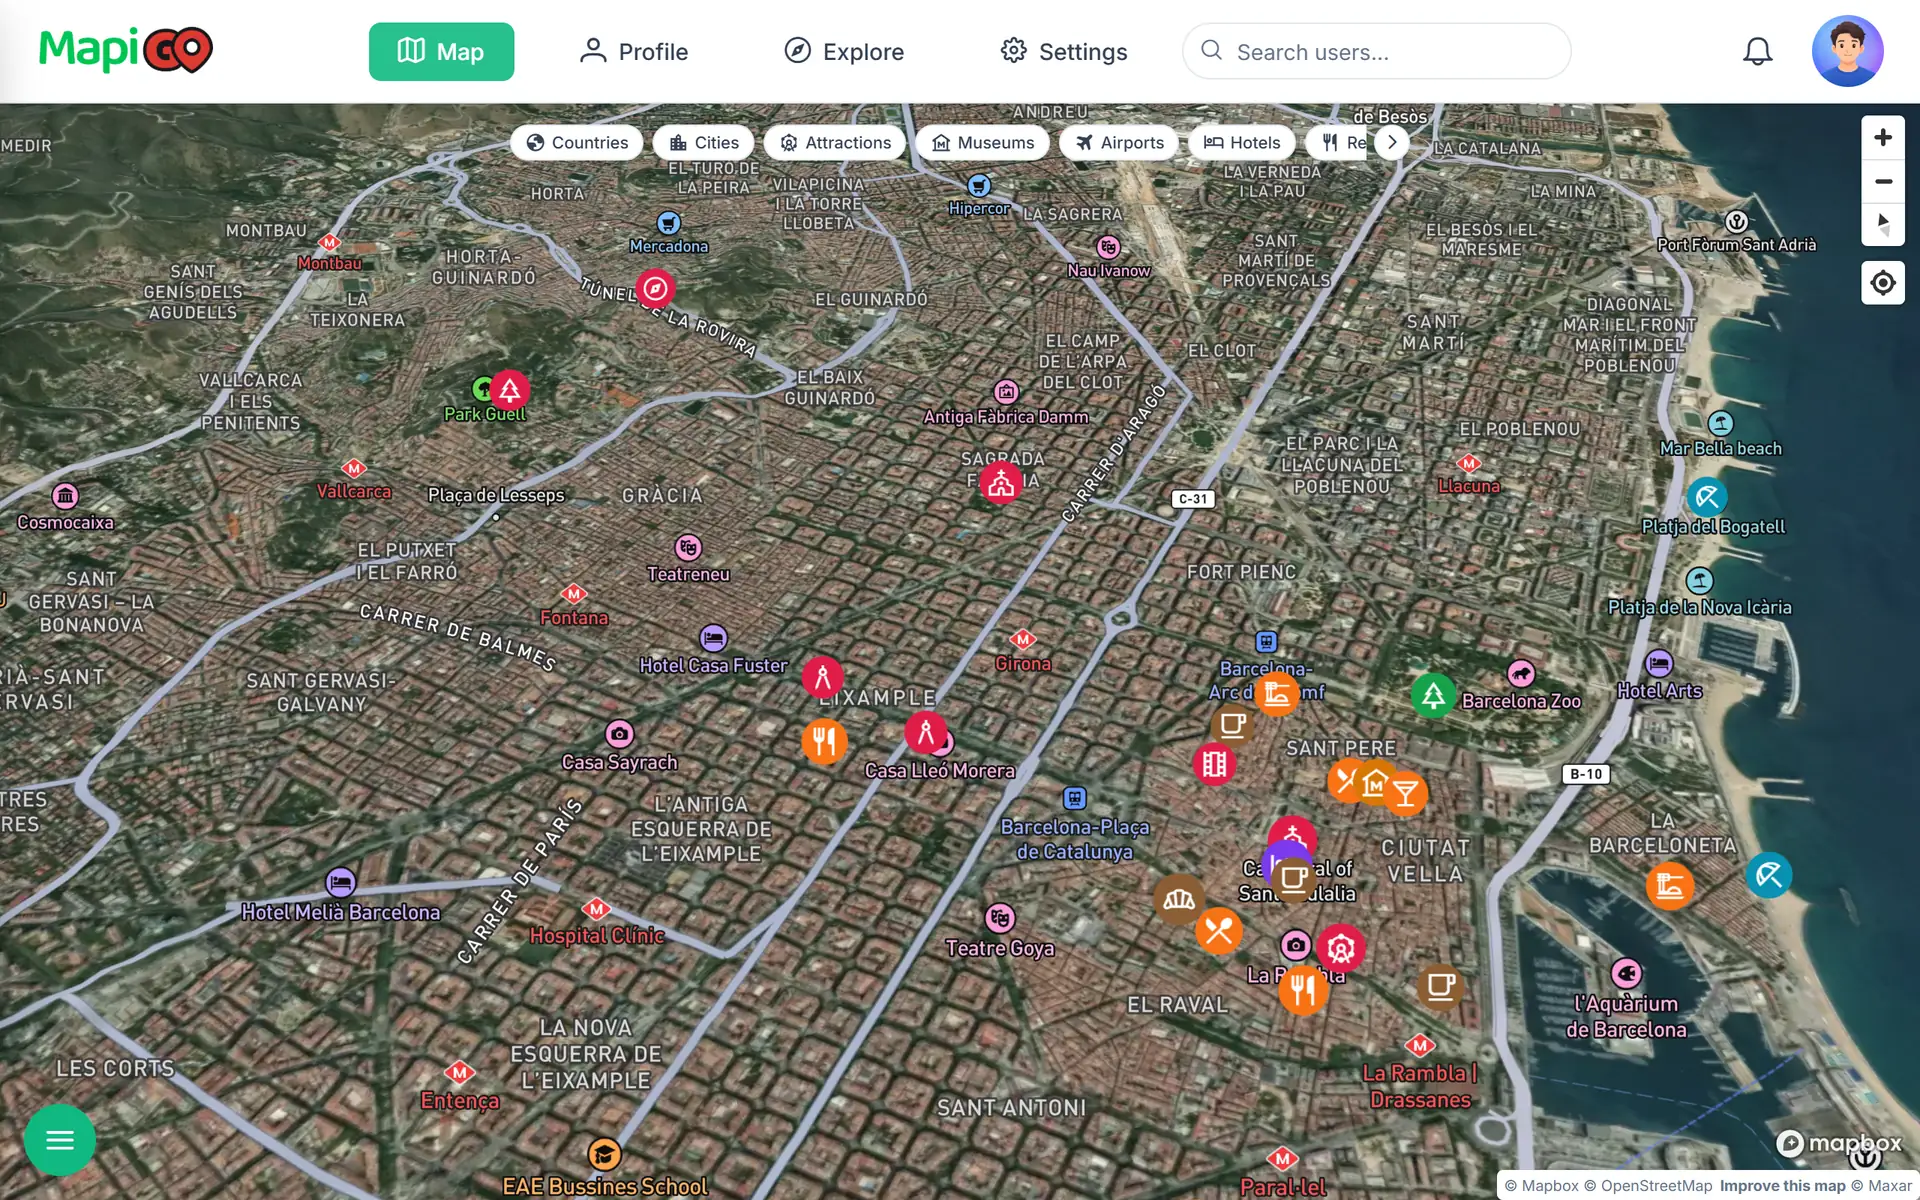The width and height of the screenshot is (1920, 1200).
Task: Open the user avatar menu
Action: point(1847,51)
